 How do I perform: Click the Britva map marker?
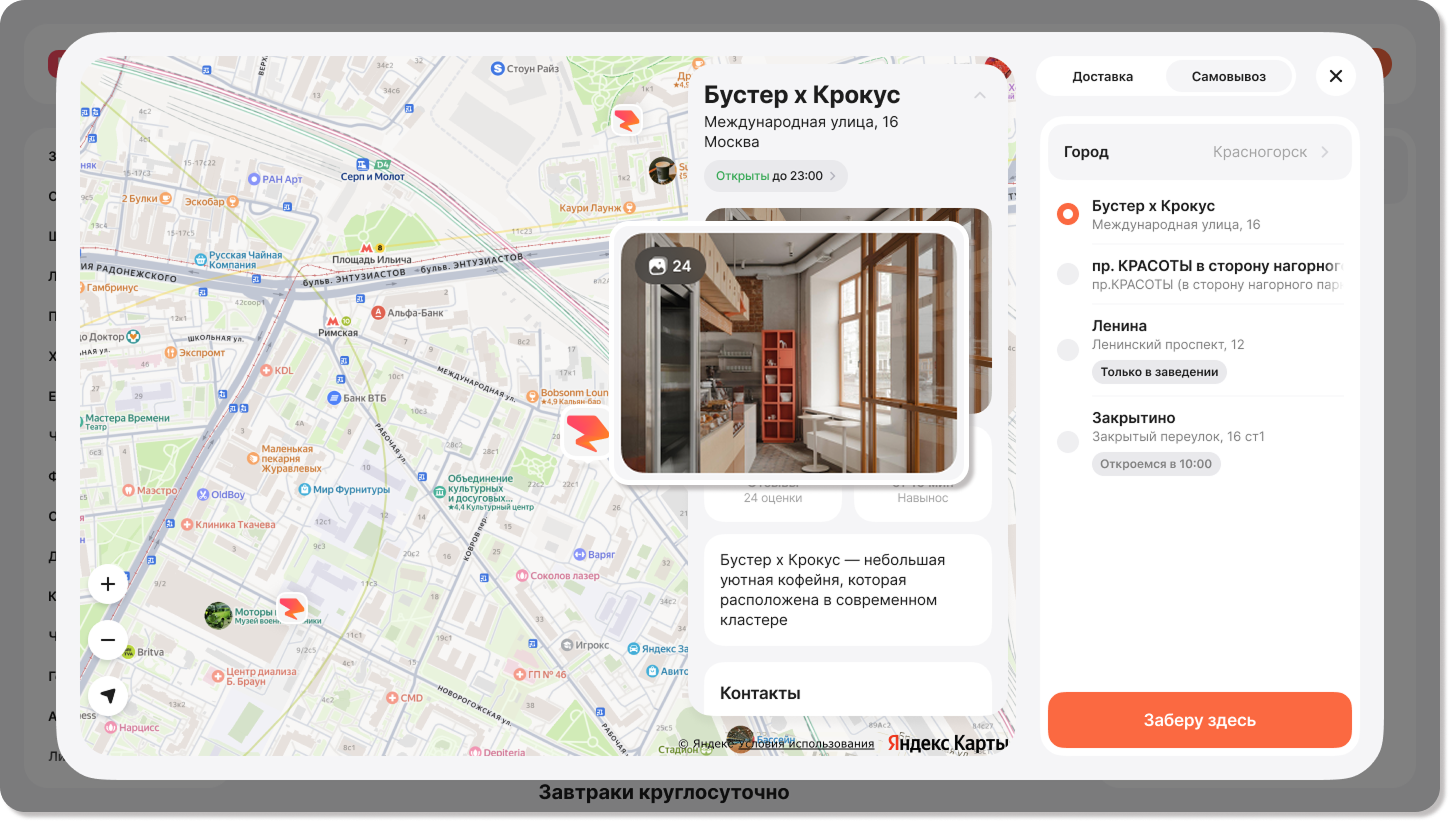(x=128, y=652)
